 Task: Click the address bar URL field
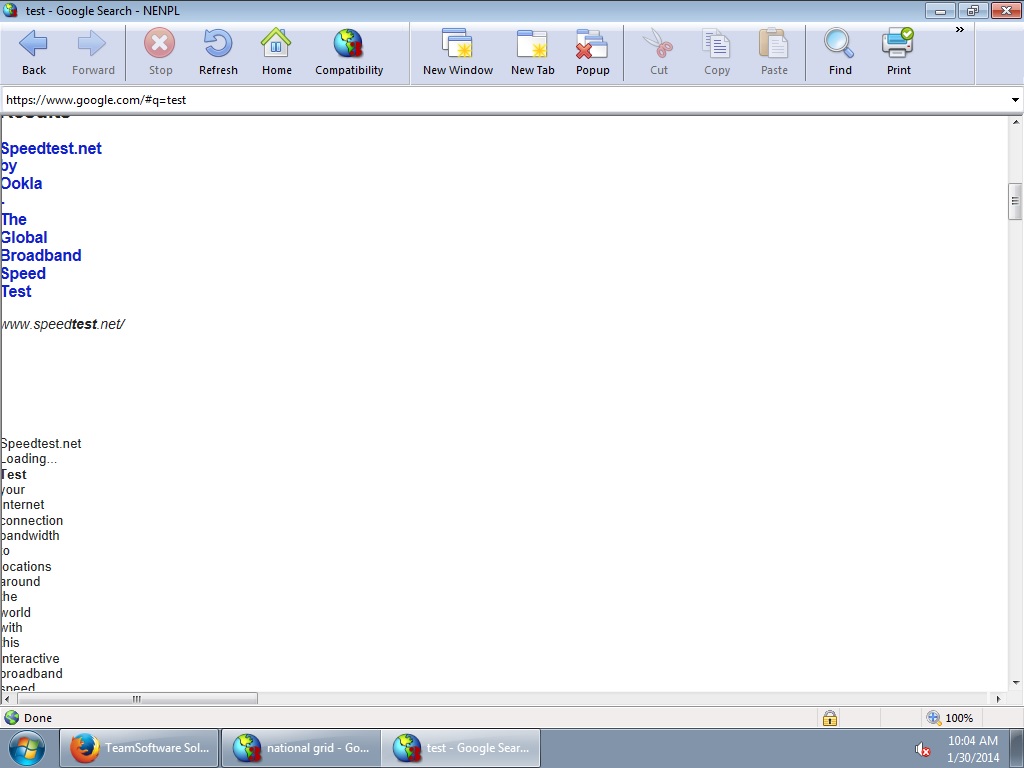[504, 100]
